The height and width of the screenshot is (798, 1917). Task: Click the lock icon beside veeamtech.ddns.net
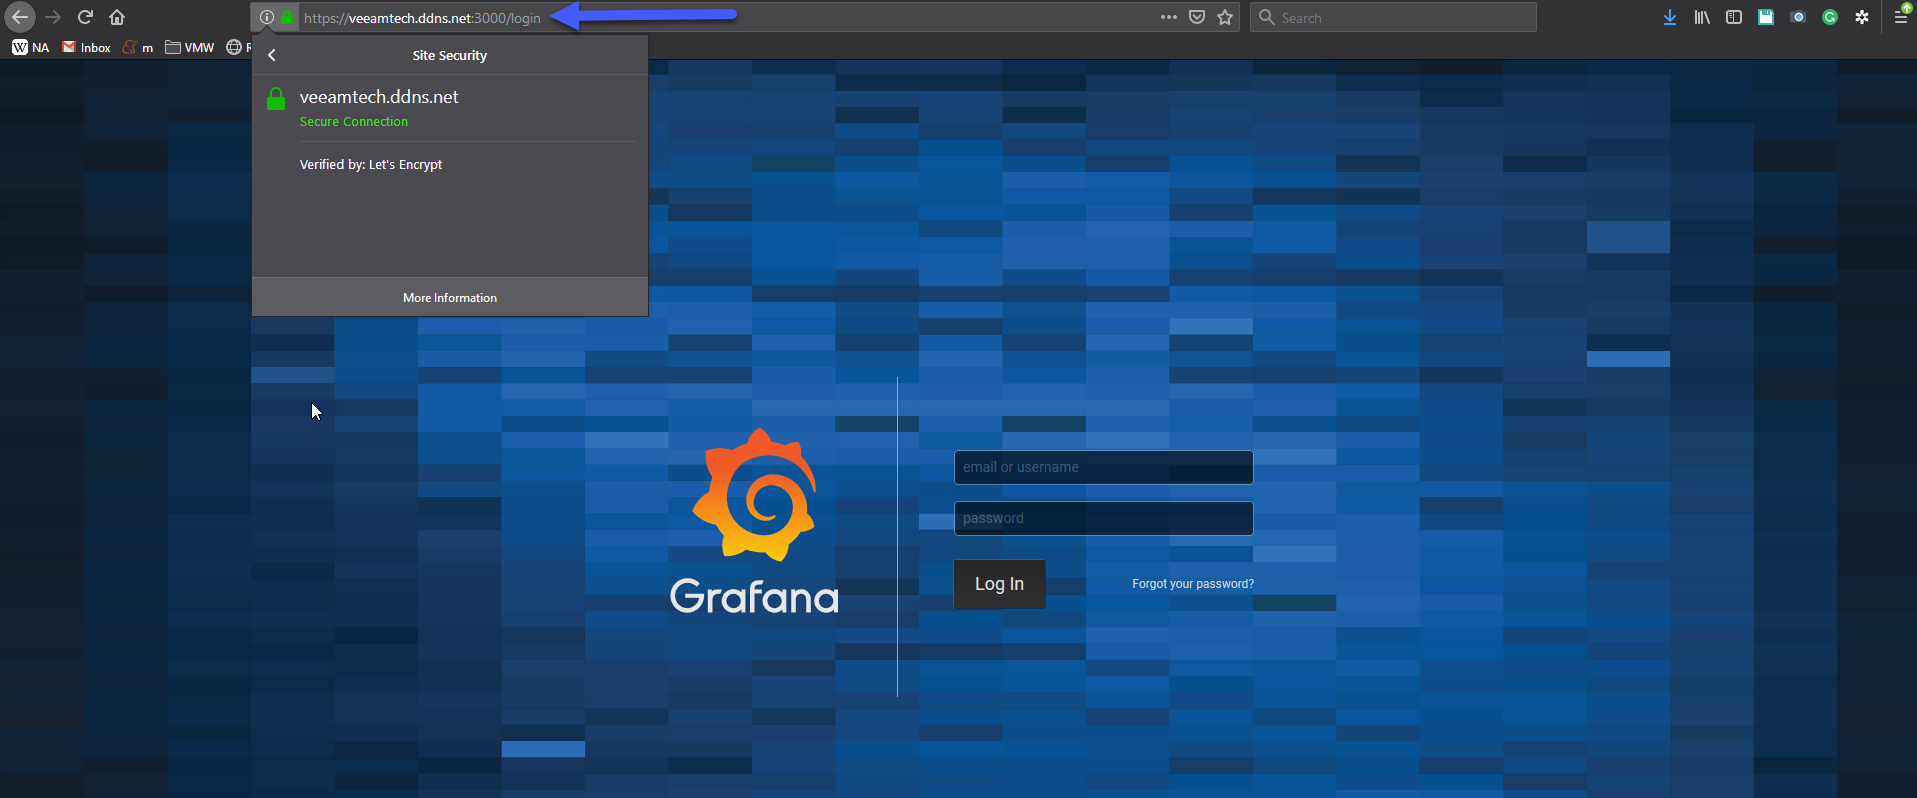[276, 98]
